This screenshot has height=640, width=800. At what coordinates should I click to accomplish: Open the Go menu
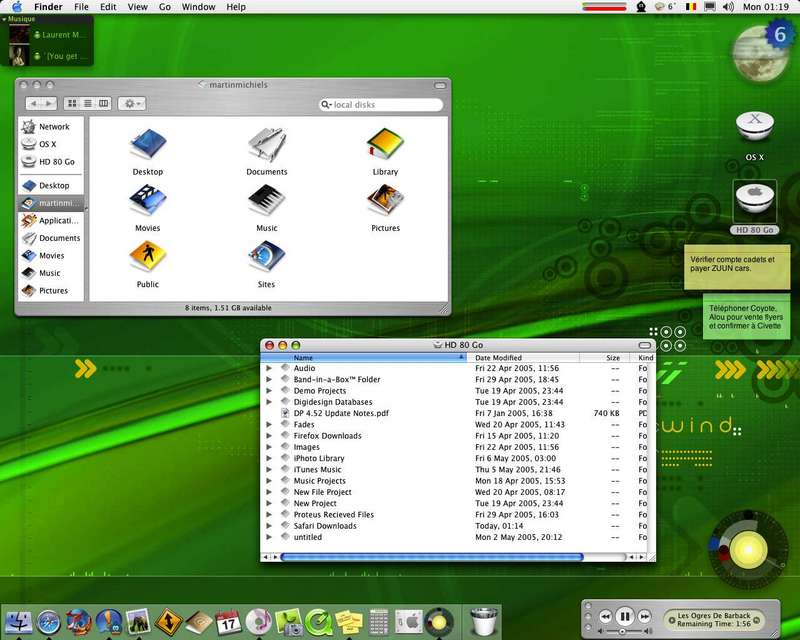tap(165, 7)
